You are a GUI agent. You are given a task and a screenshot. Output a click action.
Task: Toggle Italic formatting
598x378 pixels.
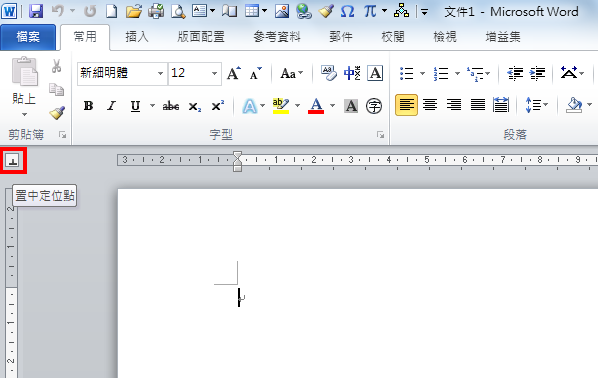coord(111,106)
